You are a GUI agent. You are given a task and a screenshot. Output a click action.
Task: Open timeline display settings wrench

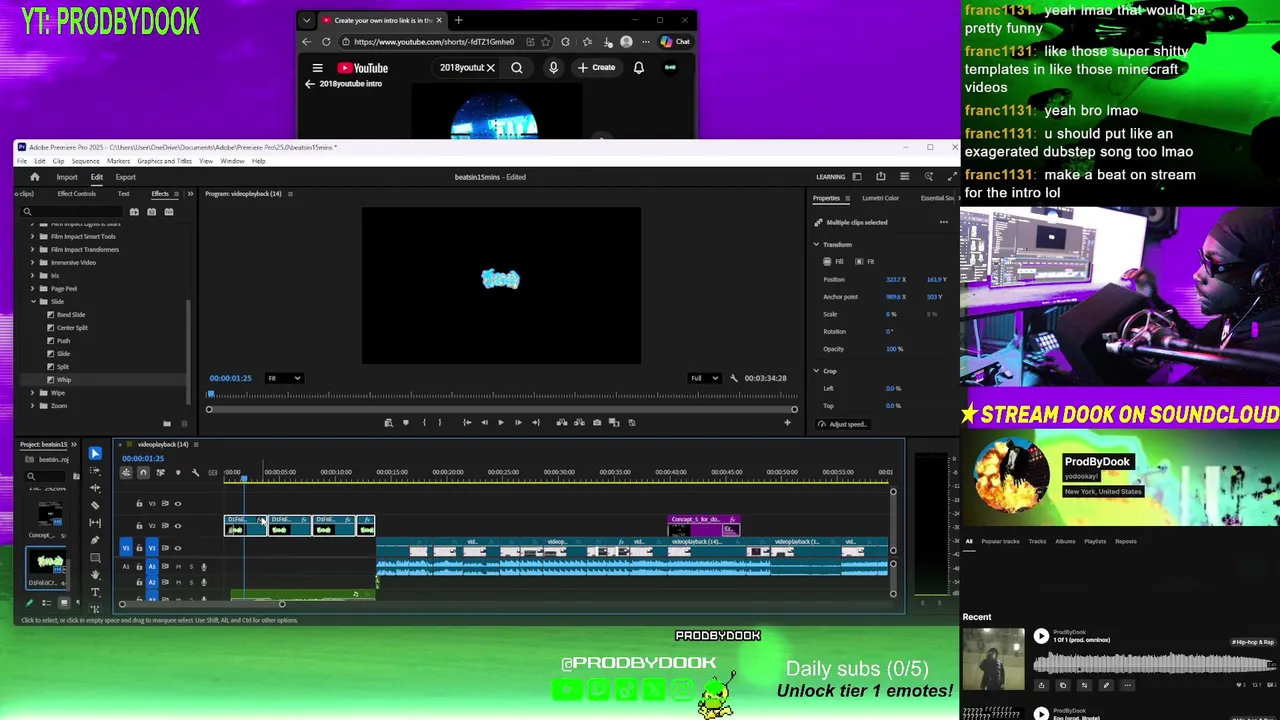click(196, 472)
